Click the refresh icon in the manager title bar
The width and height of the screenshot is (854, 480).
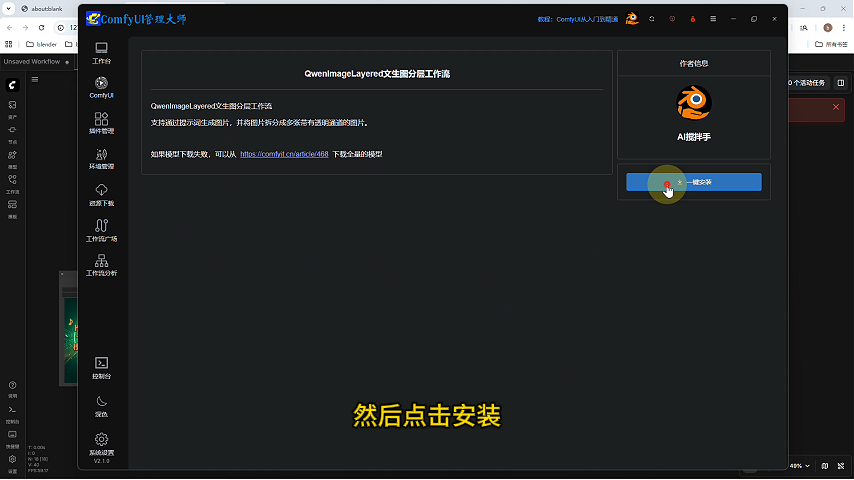pos(651,19)
